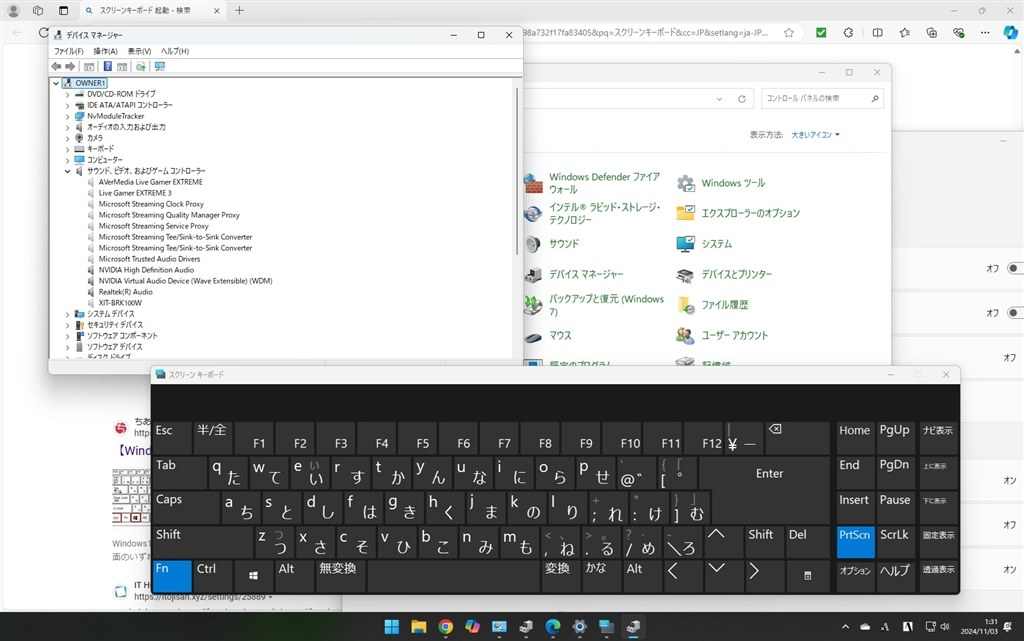Collapse サウンド、ビデオ、およびゲーム コントローラー node
The width and height of the screenshot is (1024, 641).
[x=67, y=172]
